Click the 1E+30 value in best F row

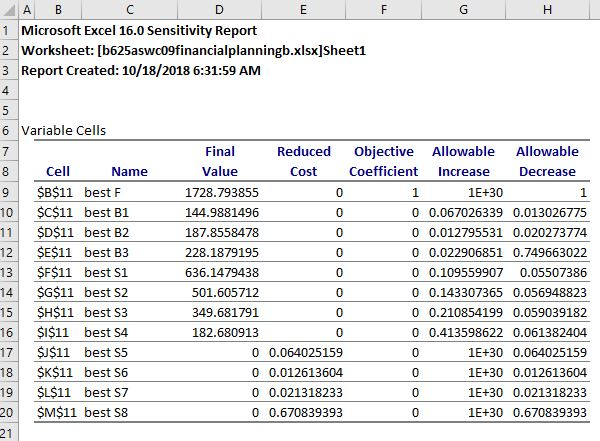[x=486, y=192]
